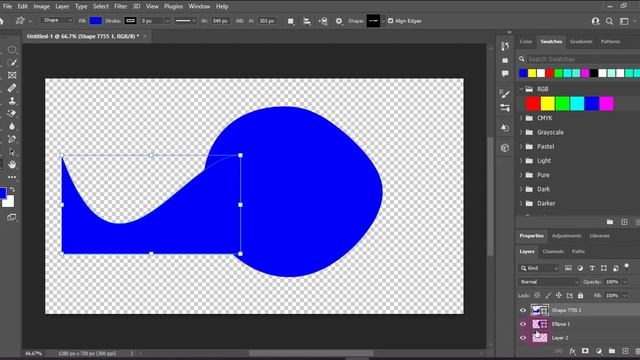Switch to the Adjustments tab
The height and width of the screenshot is (360, 640).
pyautogui.click(x=566, y=236)
